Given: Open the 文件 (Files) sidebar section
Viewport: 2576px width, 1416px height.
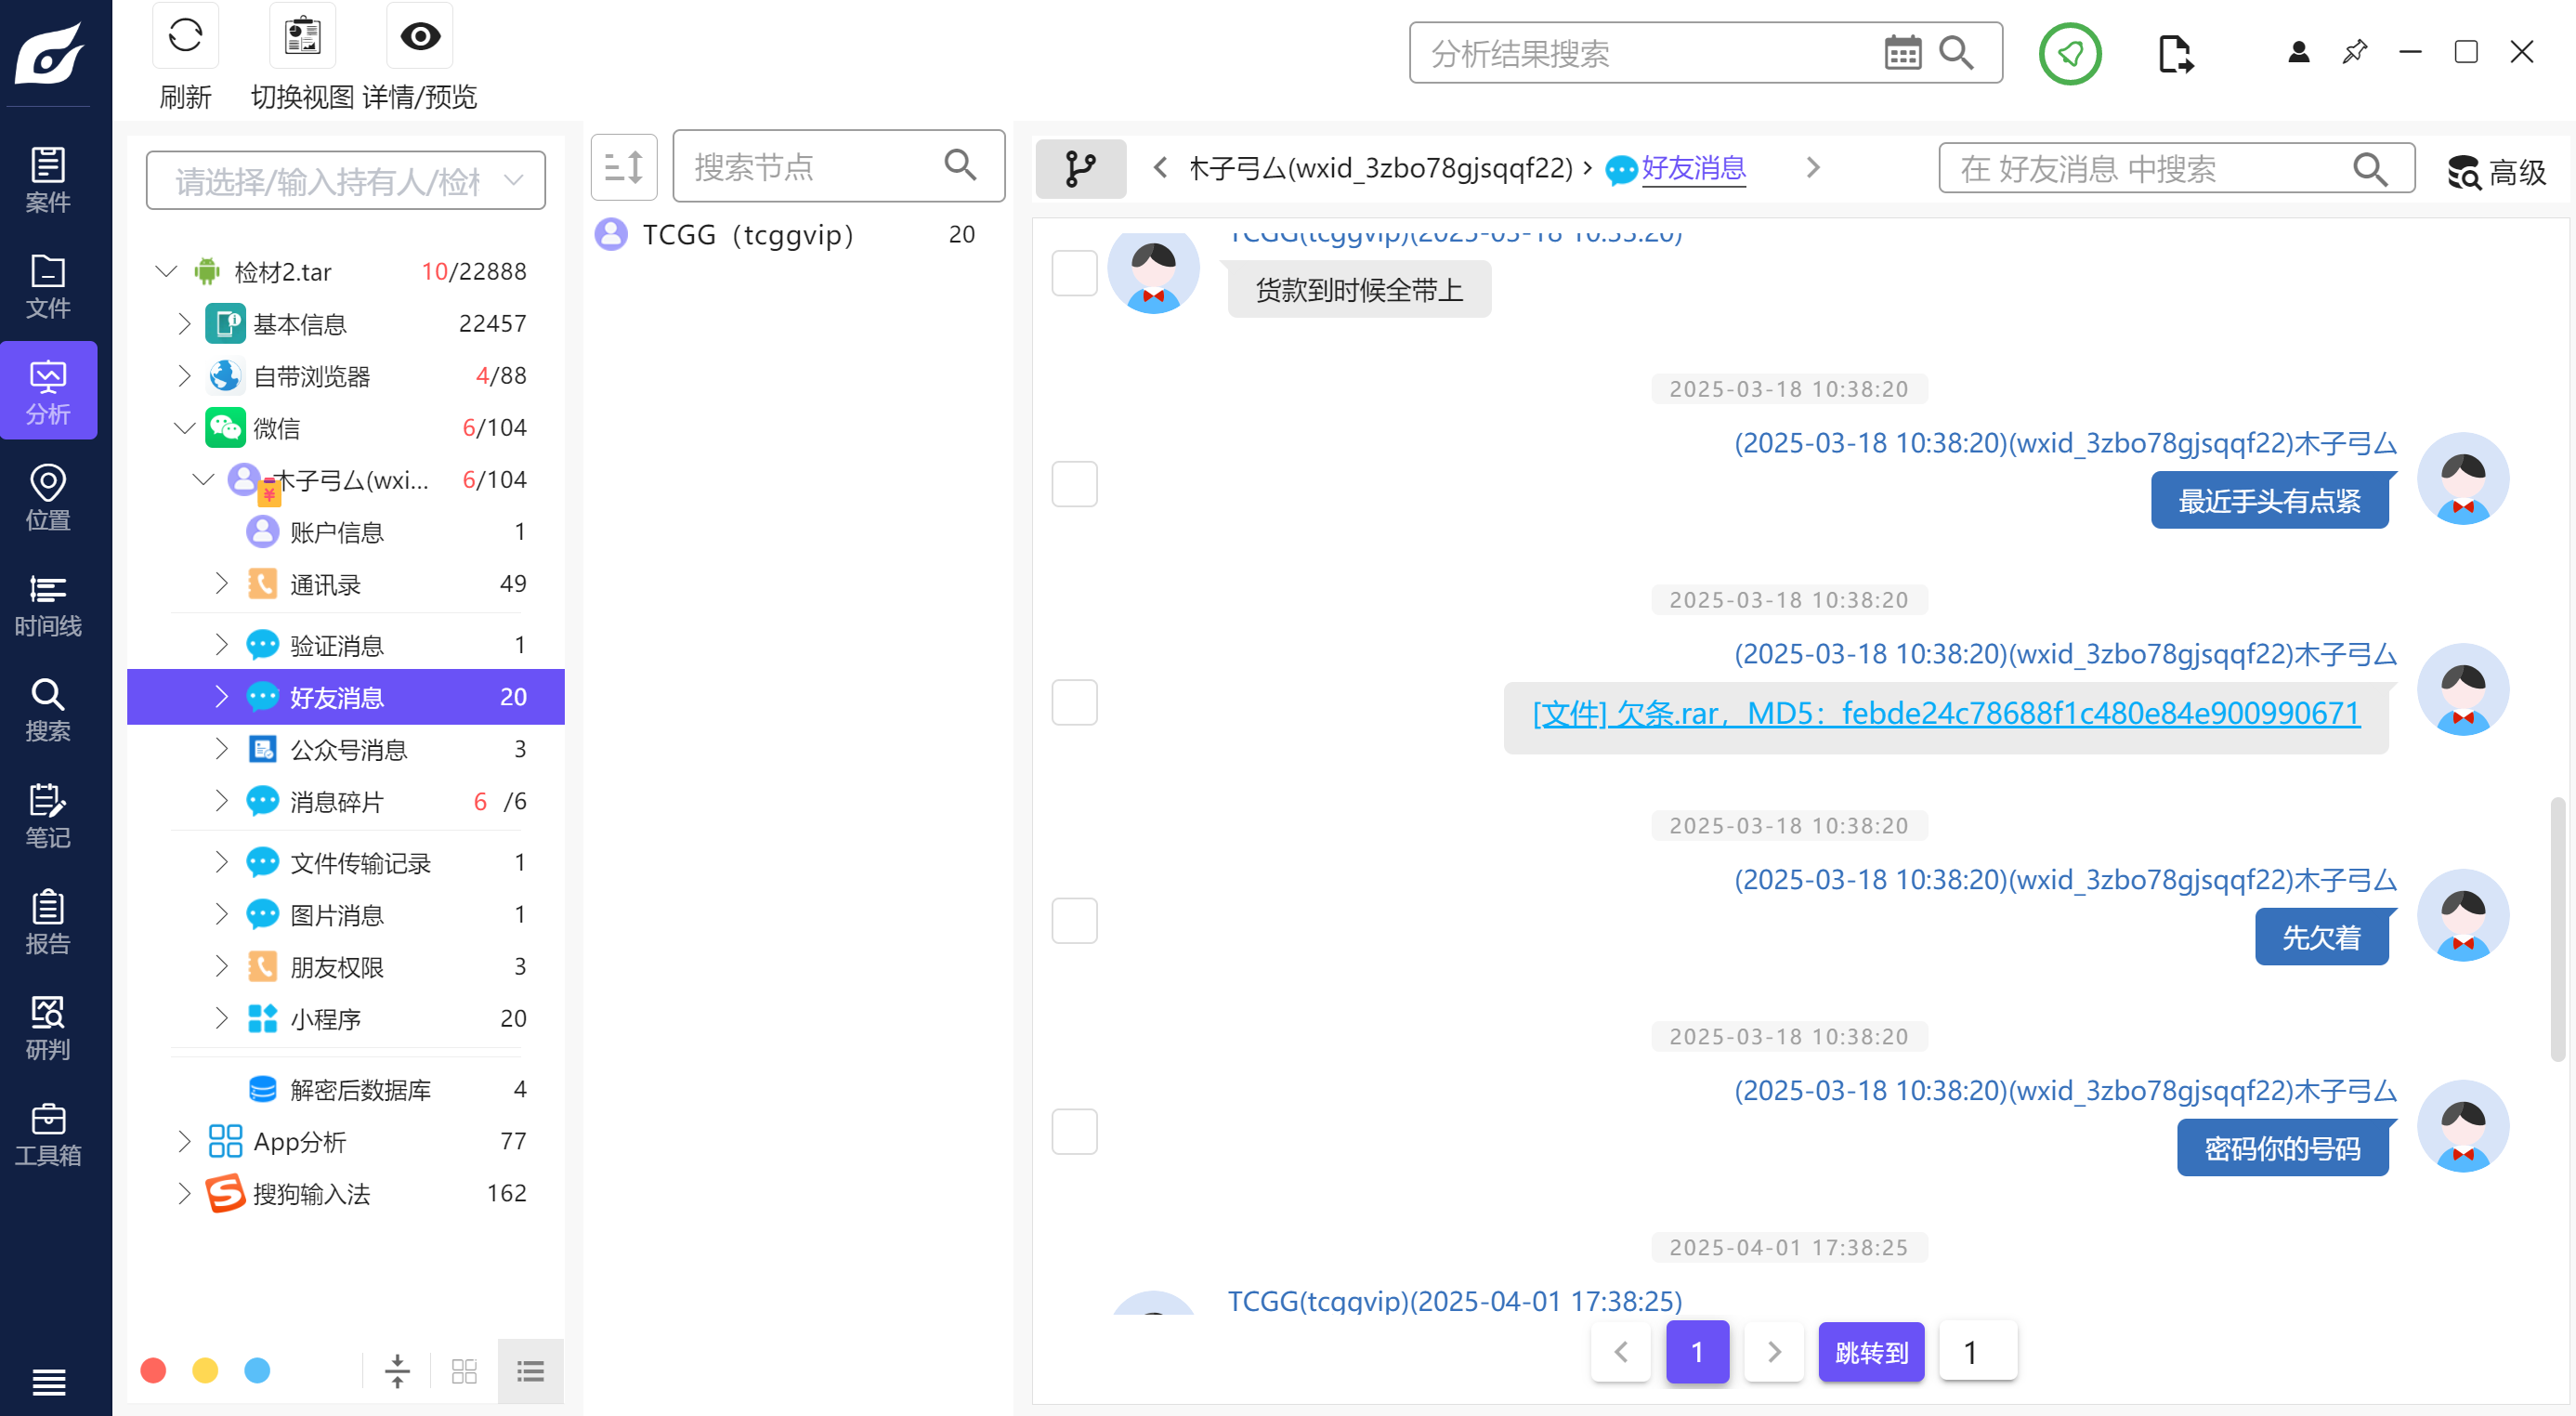Looking at the screenshot, I should [x=48, y=286].
